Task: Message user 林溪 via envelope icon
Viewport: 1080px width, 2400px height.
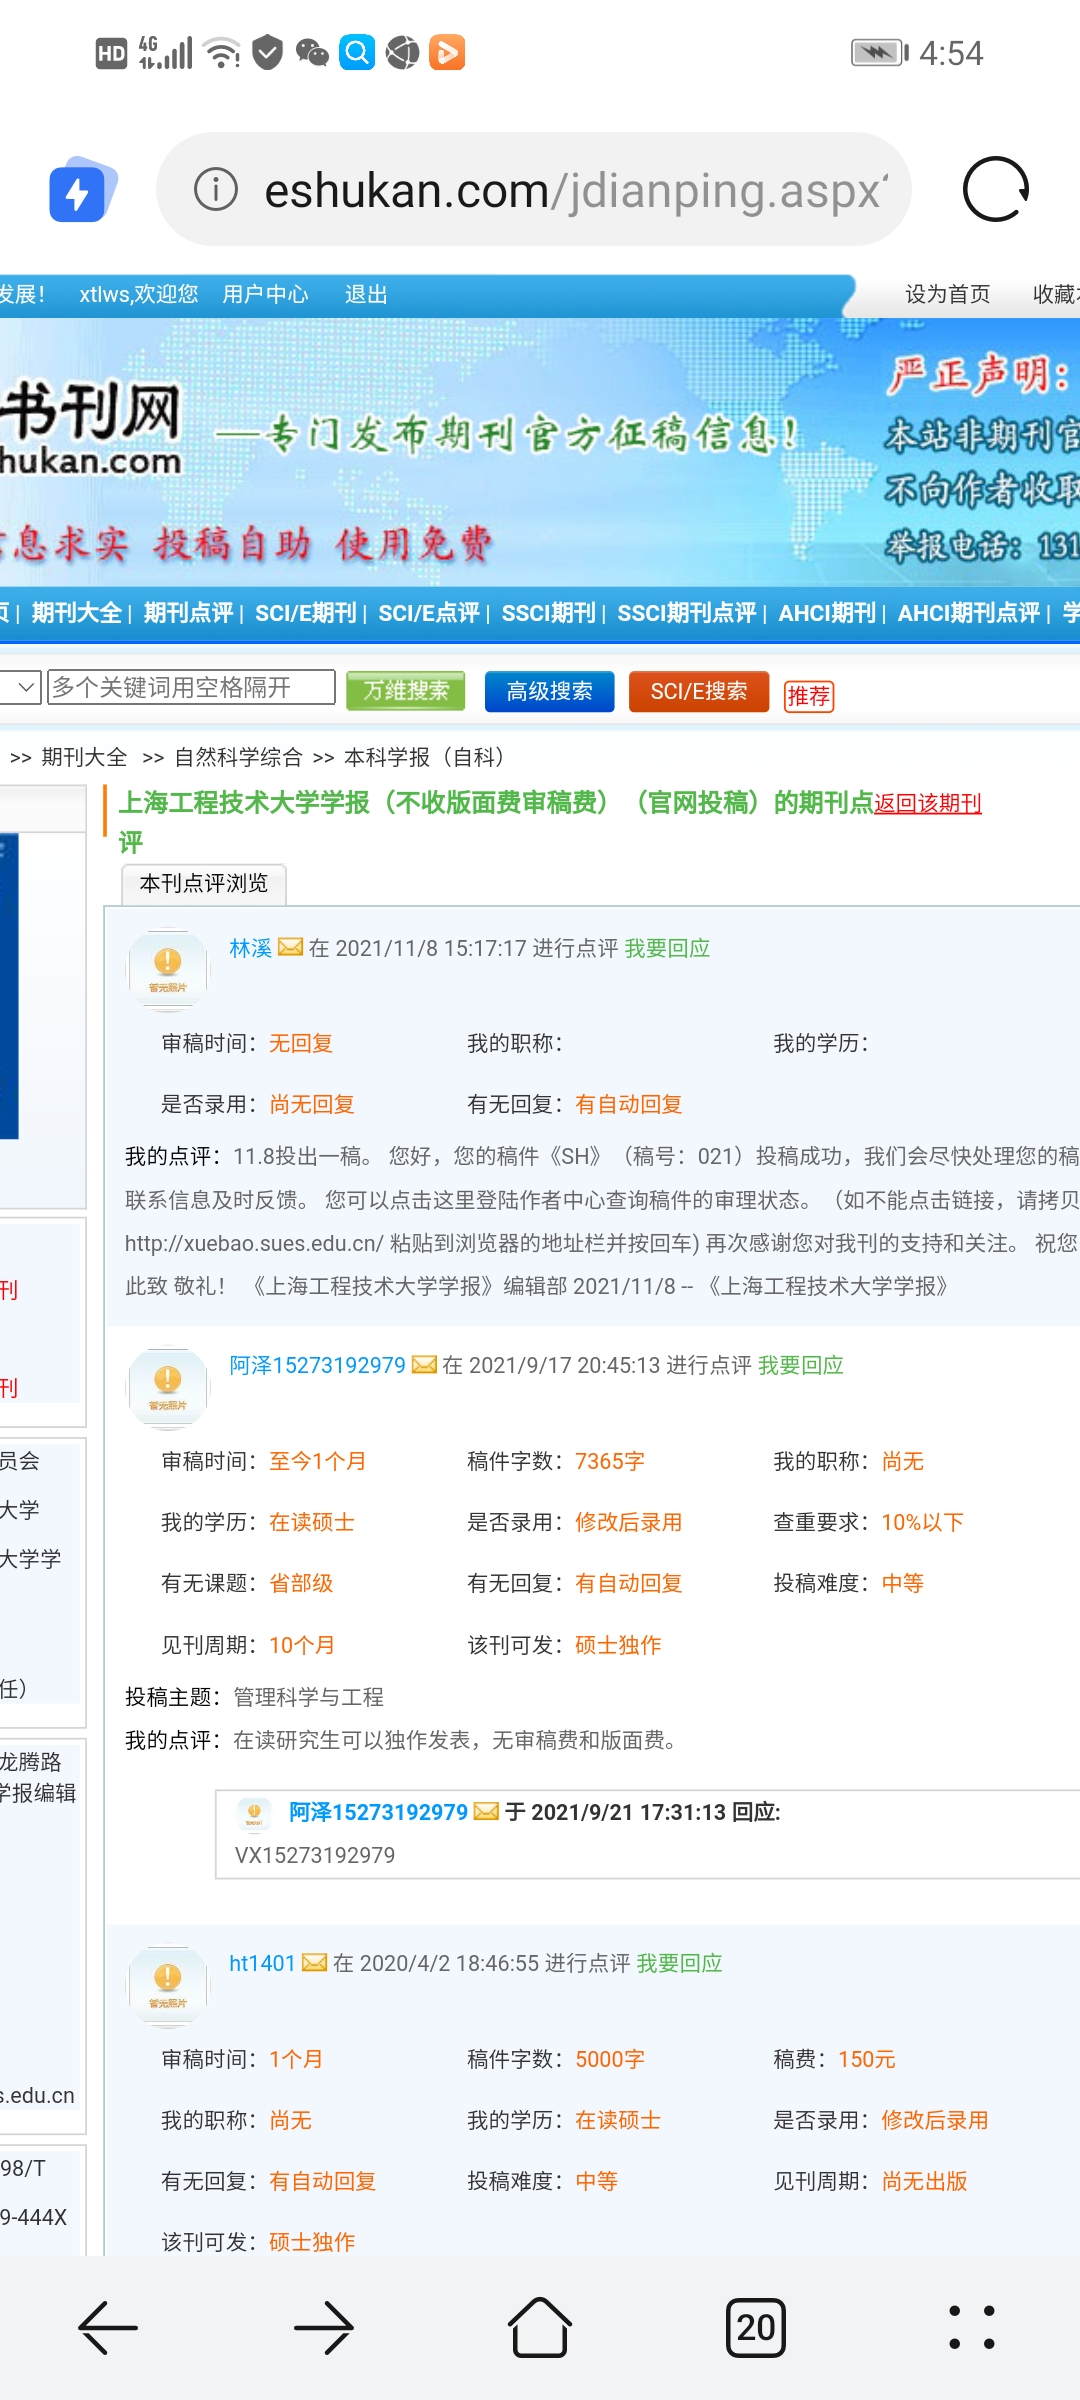Action: [x=290, y=947]
